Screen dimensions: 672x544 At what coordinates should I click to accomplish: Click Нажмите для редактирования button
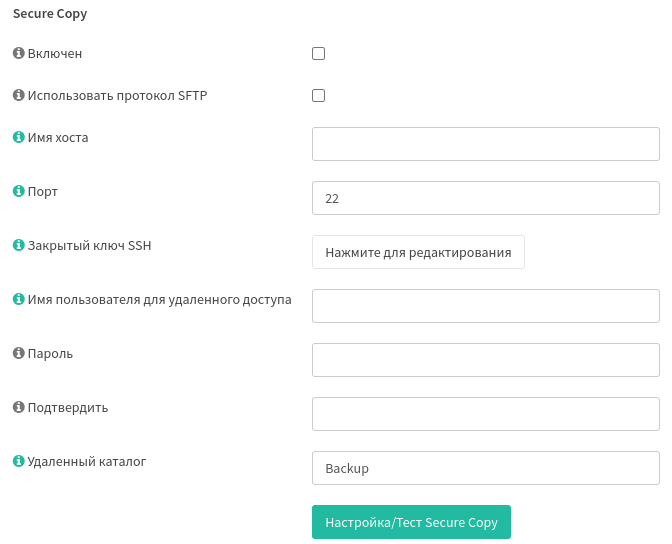418,252
